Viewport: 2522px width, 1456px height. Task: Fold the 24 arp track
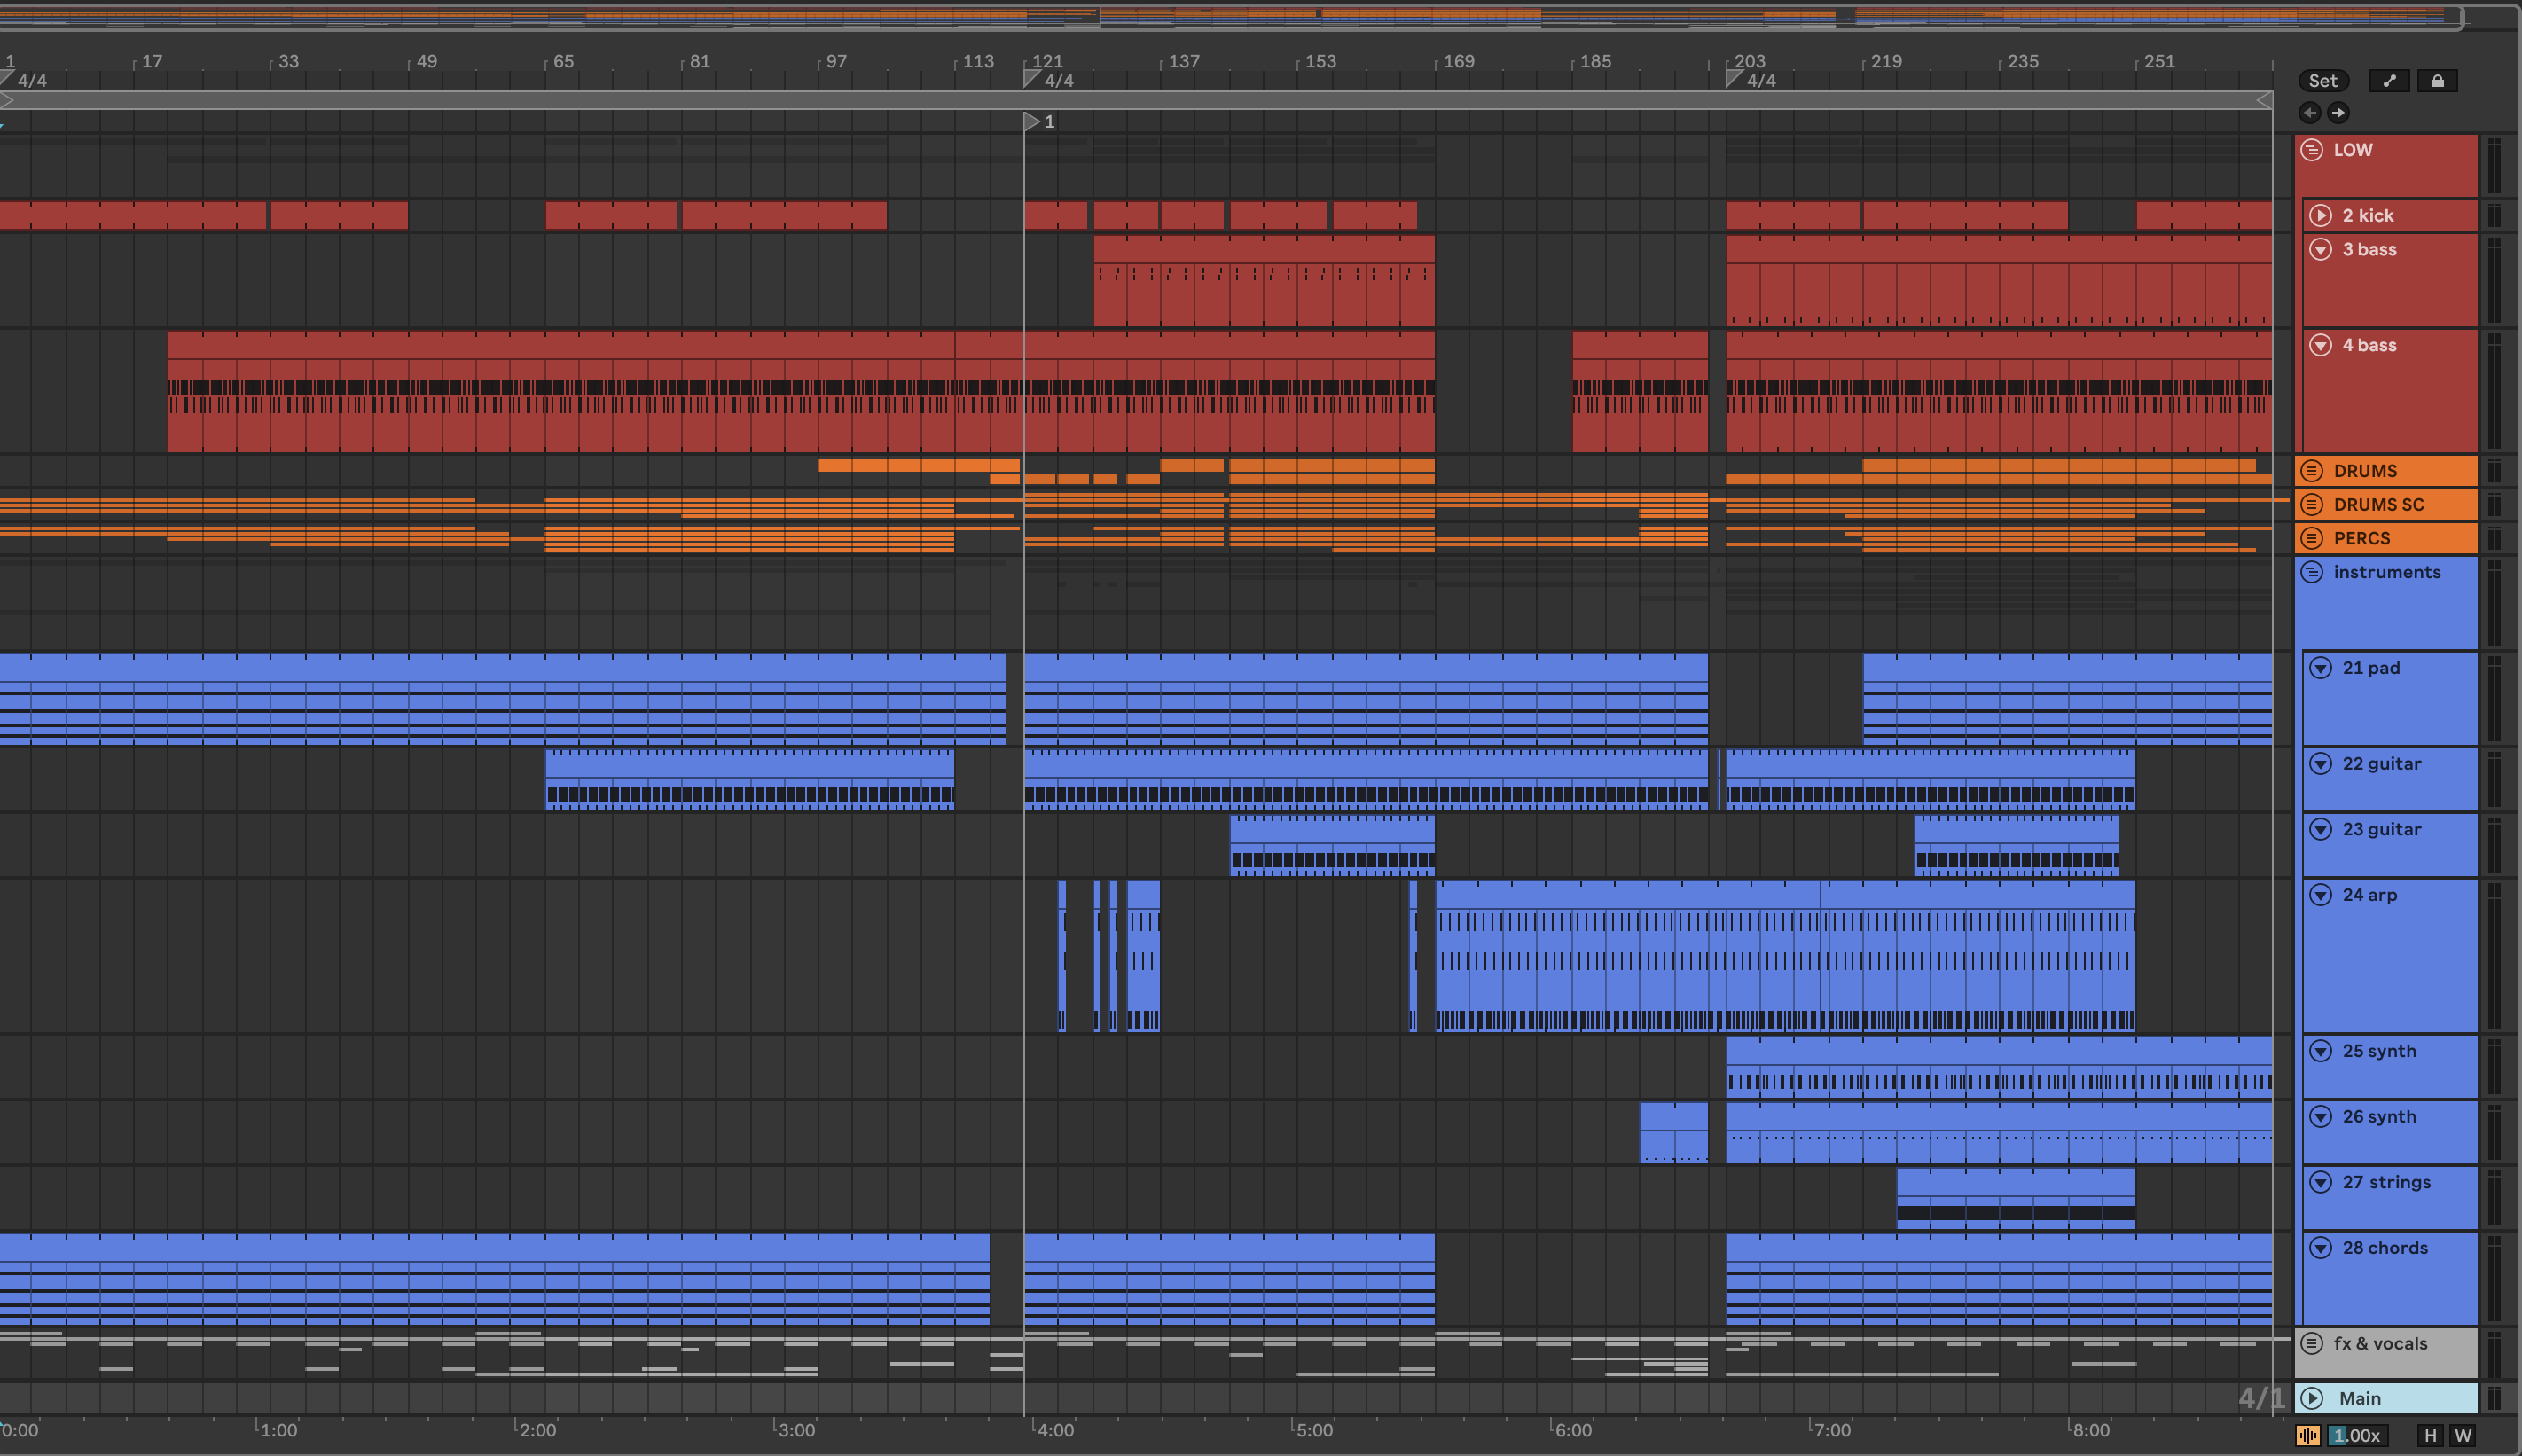[x=2321, y=895]
